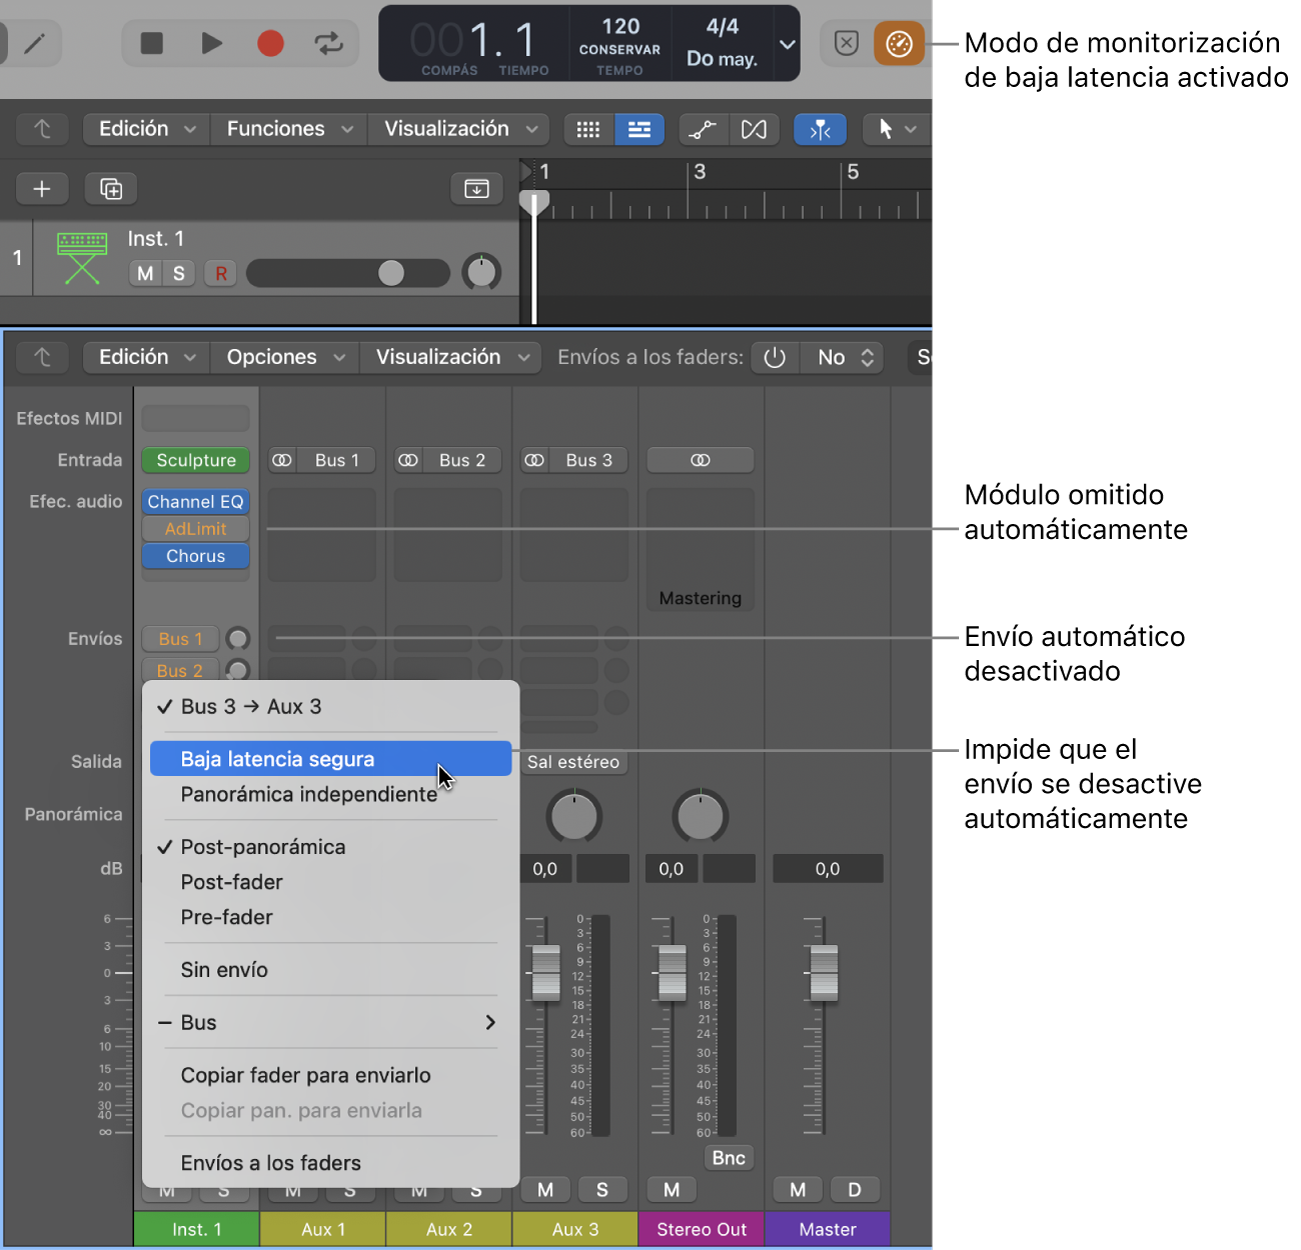The width and height of the screenshot is (1301, 1250).
Task: Click the Sculpture instrument slot
Action: click(196, 460)
